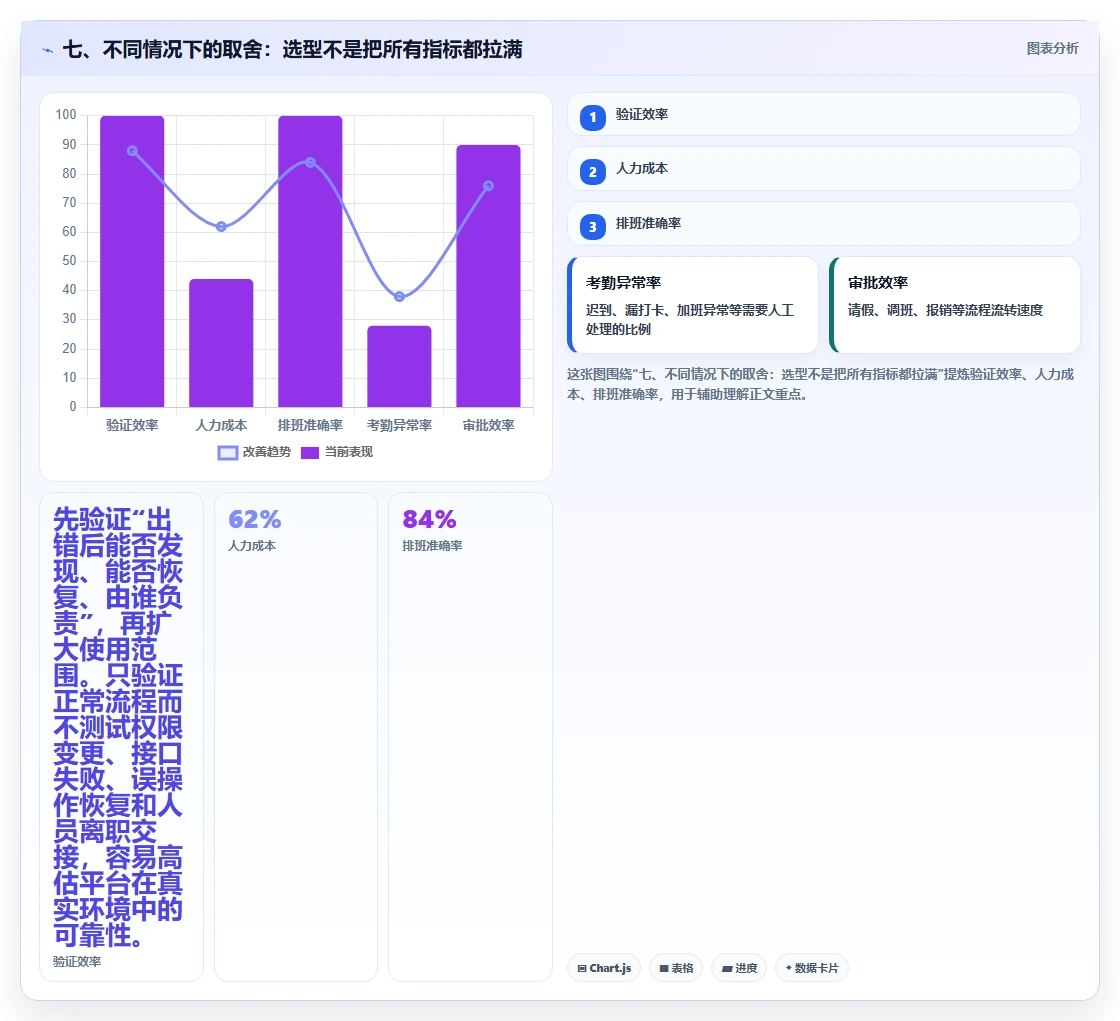Click the number 1 badge for 验证效率
1120x1021 pixels.
[x=592, y=117]
